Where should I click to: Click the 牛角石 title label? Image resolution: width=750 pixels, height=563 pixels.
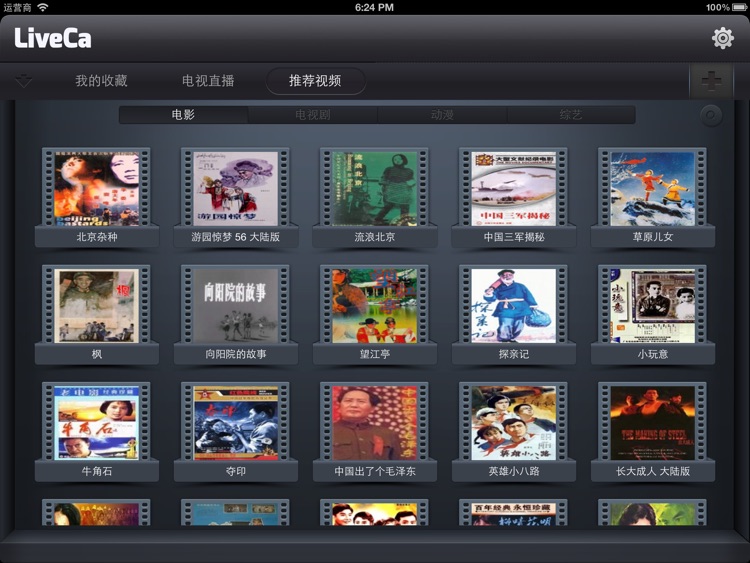pyautogui.click(x=97, y=471)
